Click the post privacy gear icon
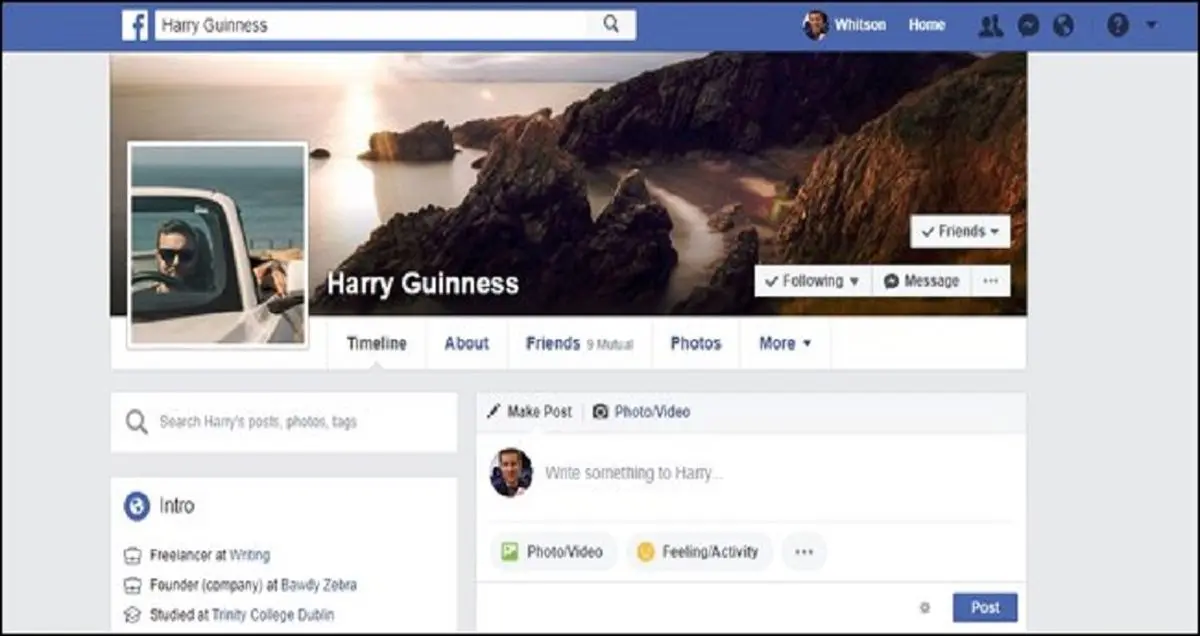The width and height of the screenshot is (1200, 636). [x=925, y=608]
